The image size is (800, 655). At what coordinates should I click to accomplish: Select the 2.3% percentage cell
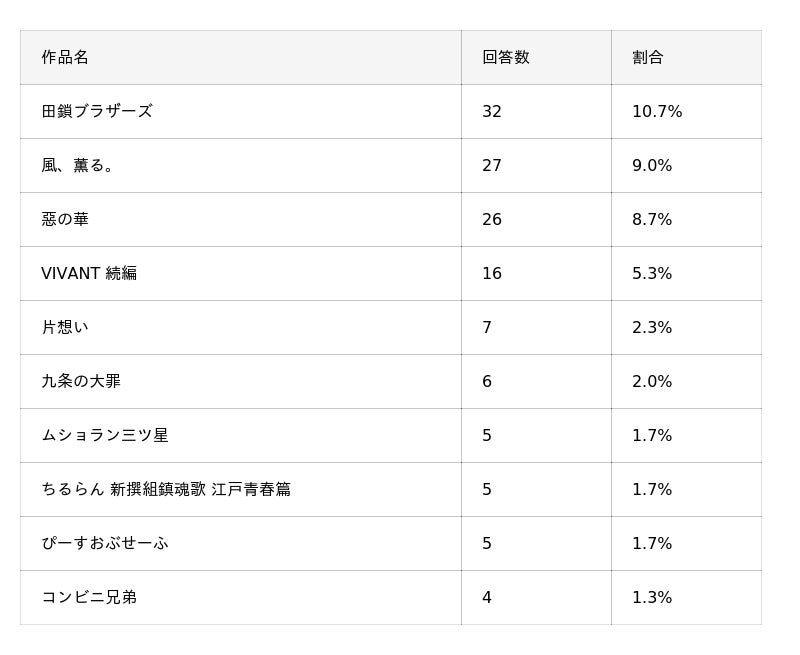pos(652,328)
